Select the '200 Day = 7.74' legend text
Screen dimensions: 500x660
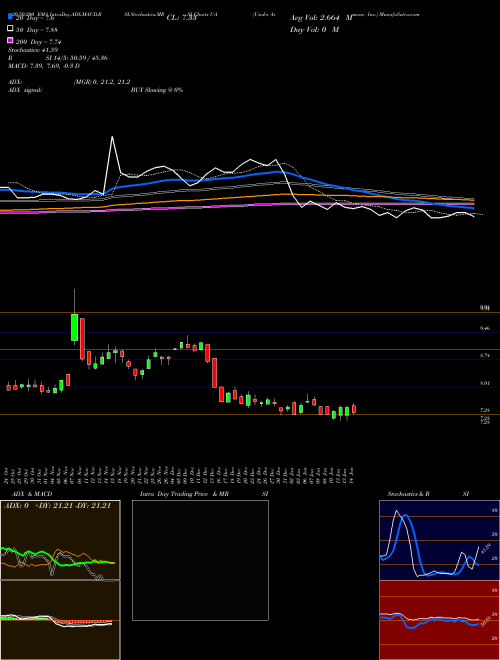point(39,41)
